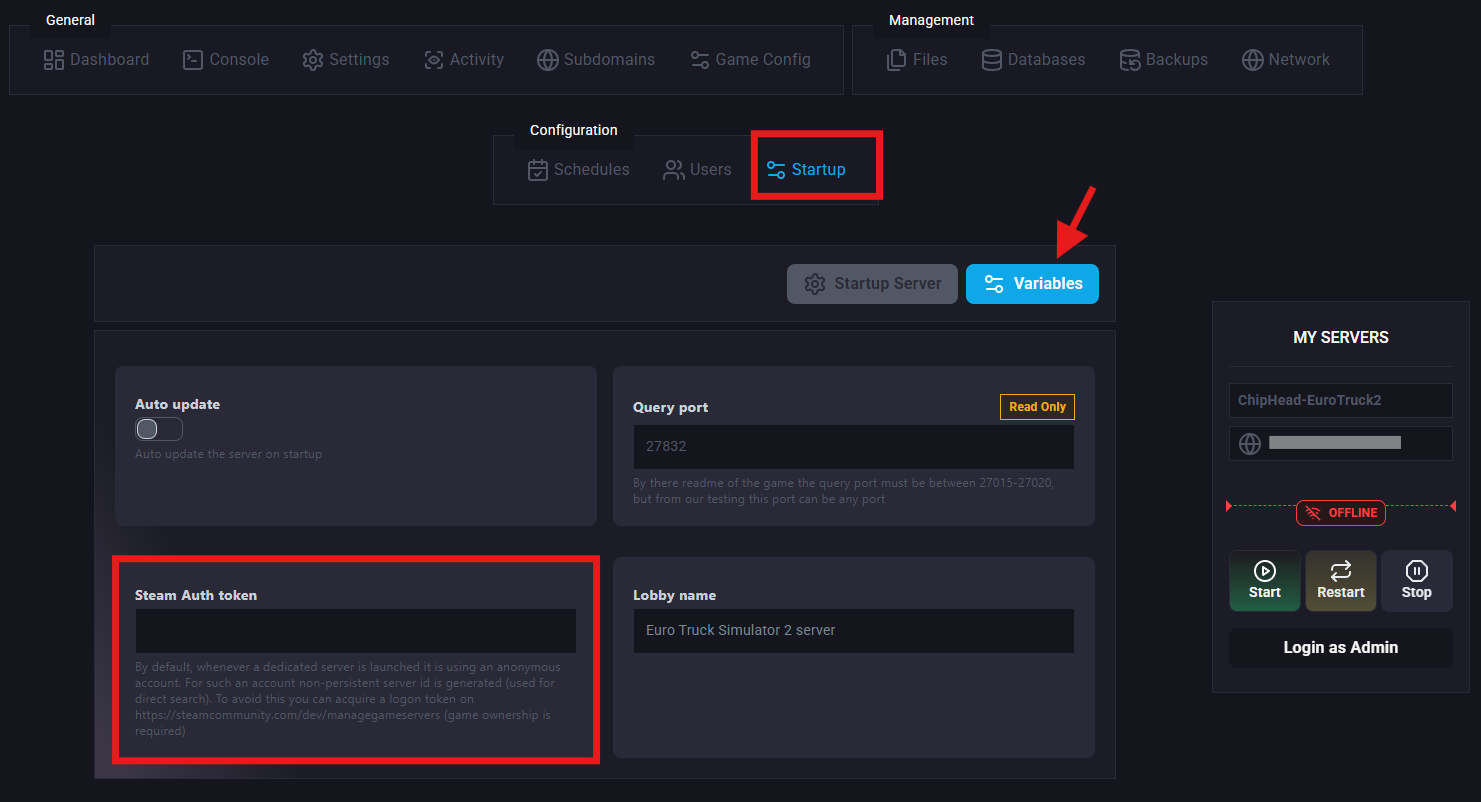Click the Management section heading
The width and height of the screenshot is (1481, 802).
click(x=931, y=20)
